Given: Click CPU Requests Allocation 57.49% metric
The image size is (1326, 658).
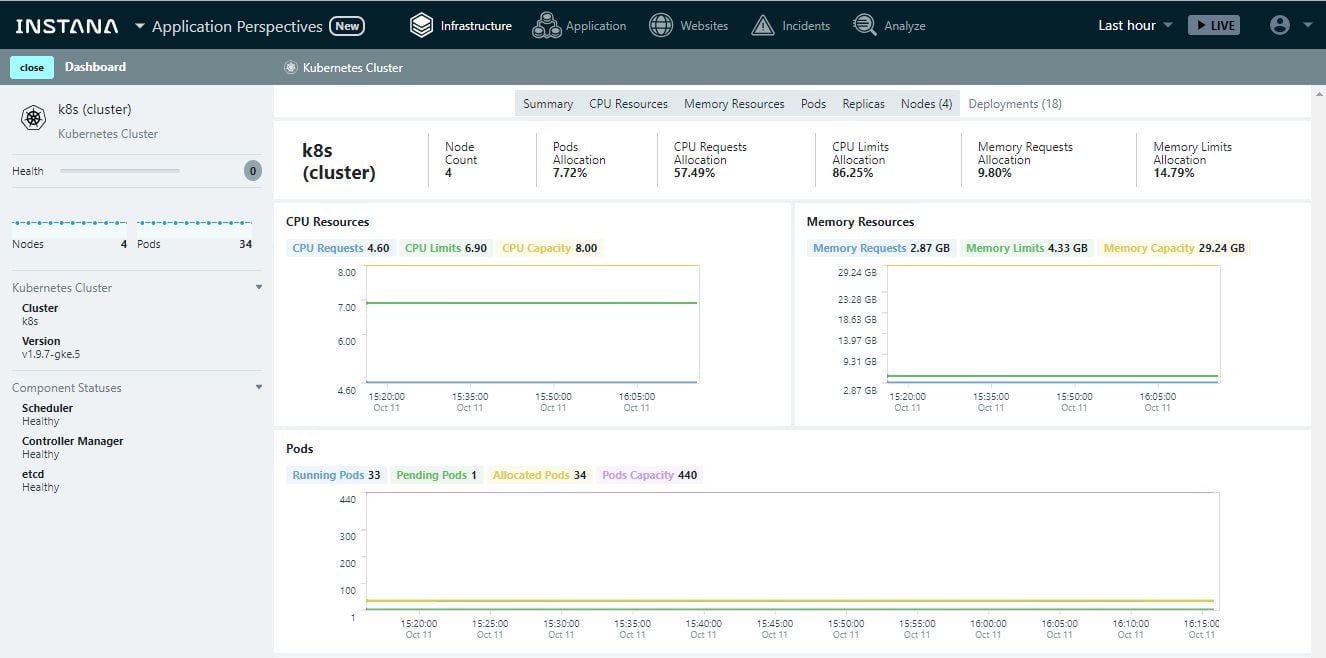Looking at the screenshot, I should [710, 160].
